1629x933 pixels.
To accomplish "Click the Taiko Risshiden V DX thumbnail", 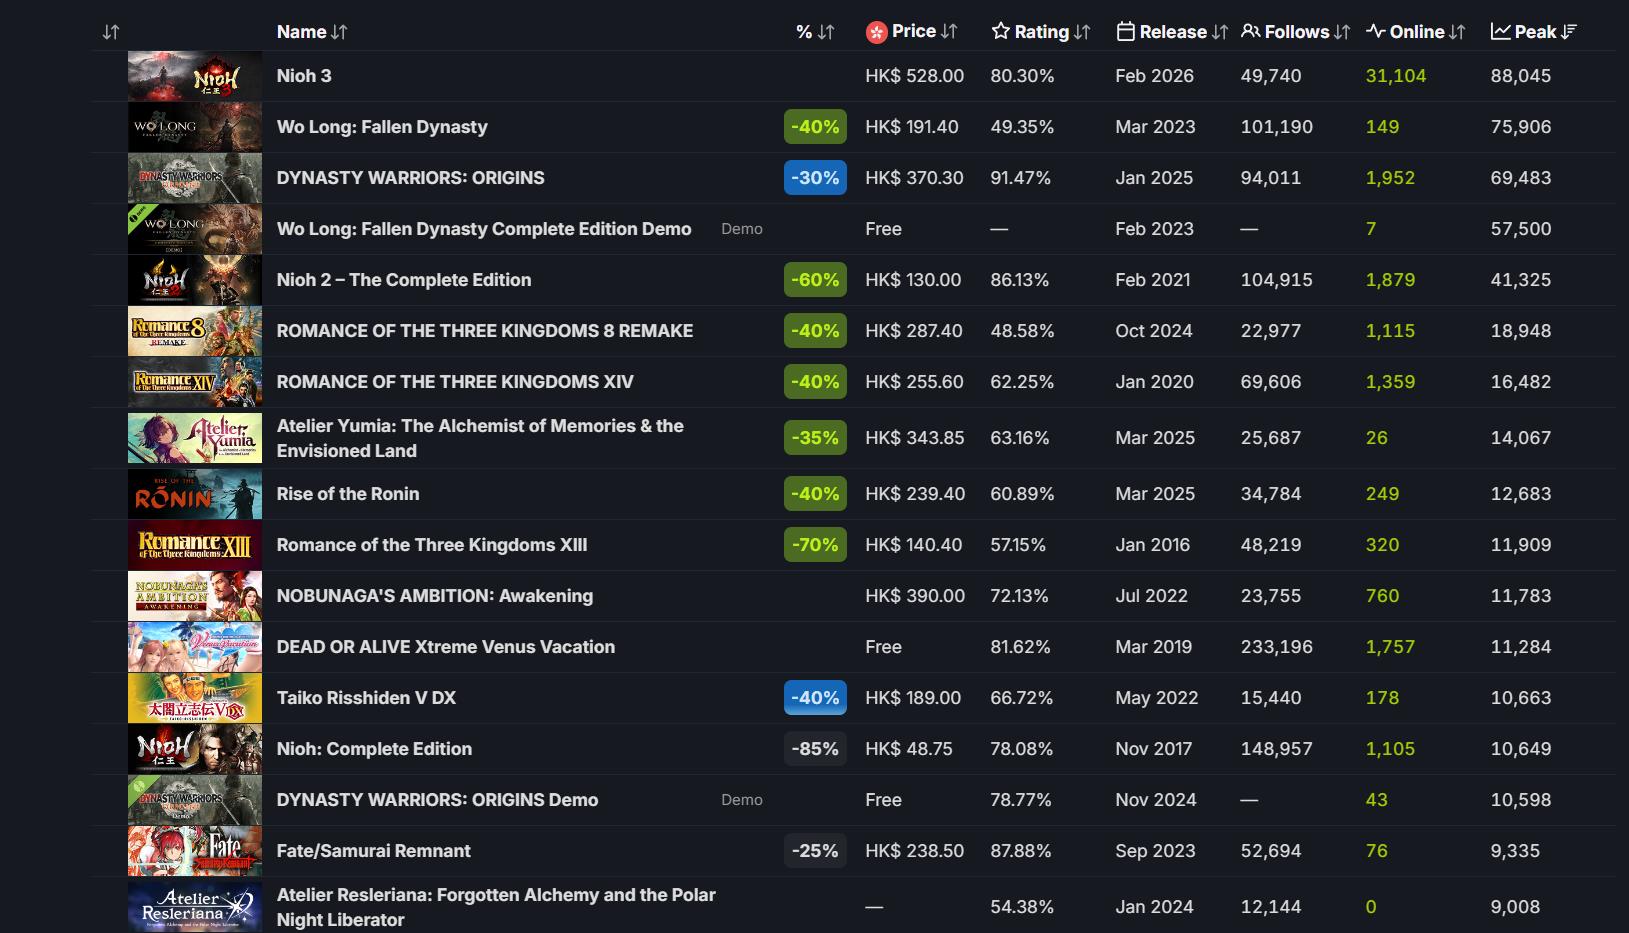I will 195,698.
